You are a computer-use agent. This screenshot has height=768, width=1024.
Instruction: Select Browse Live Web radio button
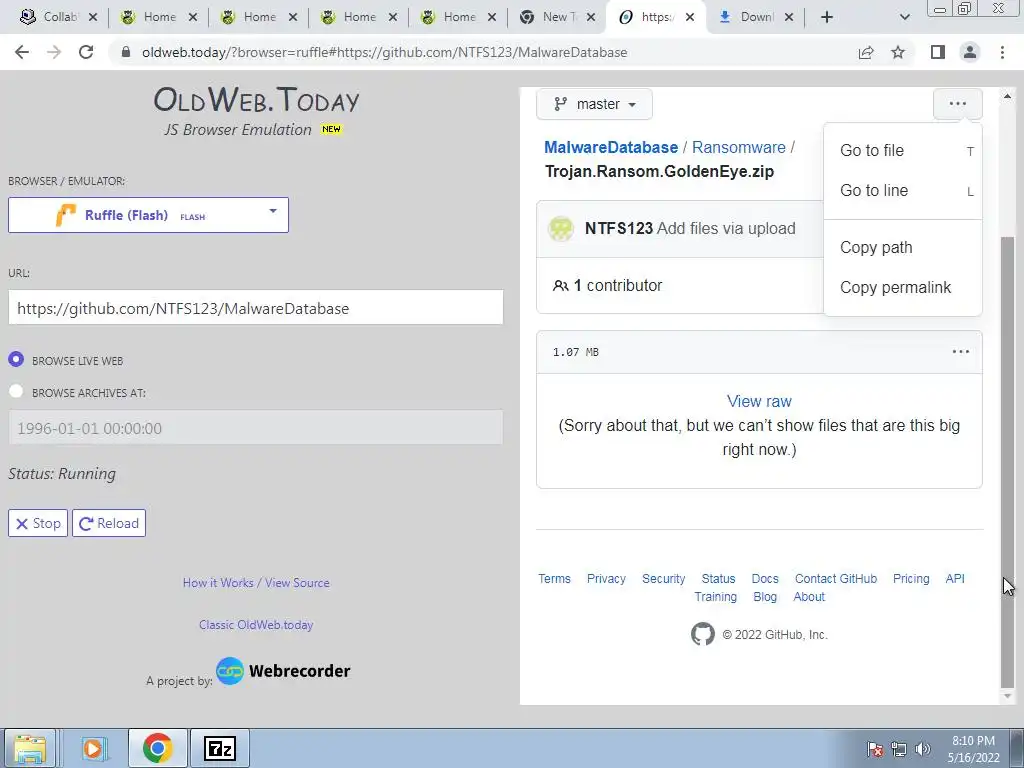pos(16,359)
